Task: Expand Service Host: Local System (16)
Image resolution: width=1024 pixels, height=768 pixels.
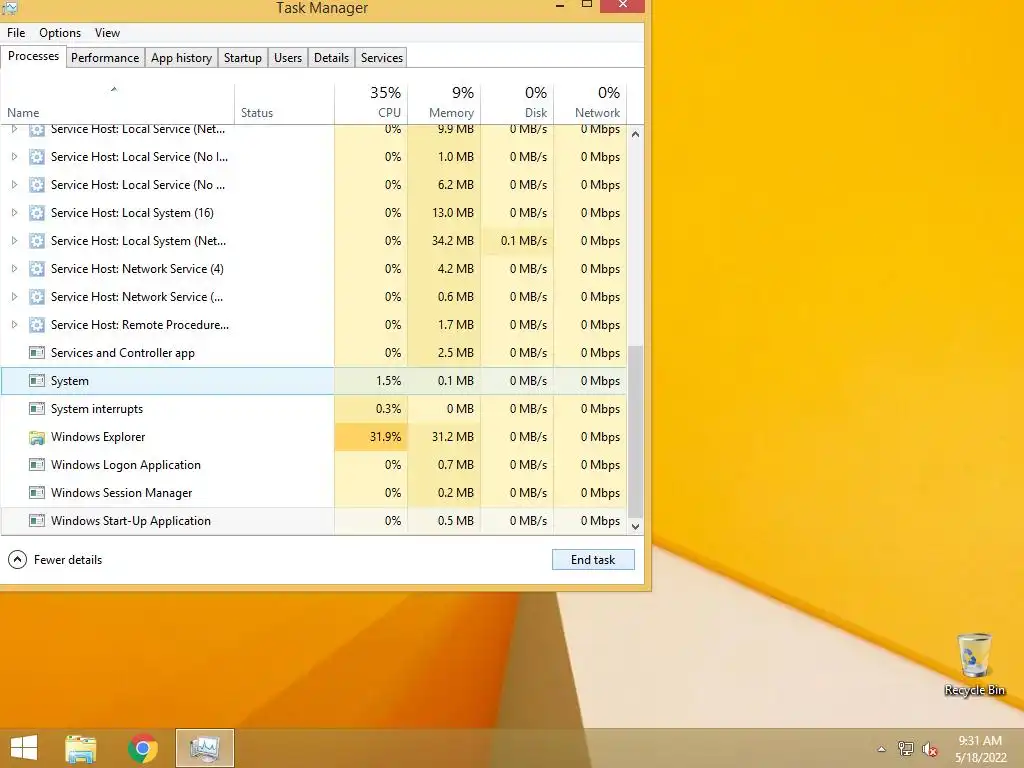Action: point(14,213)
